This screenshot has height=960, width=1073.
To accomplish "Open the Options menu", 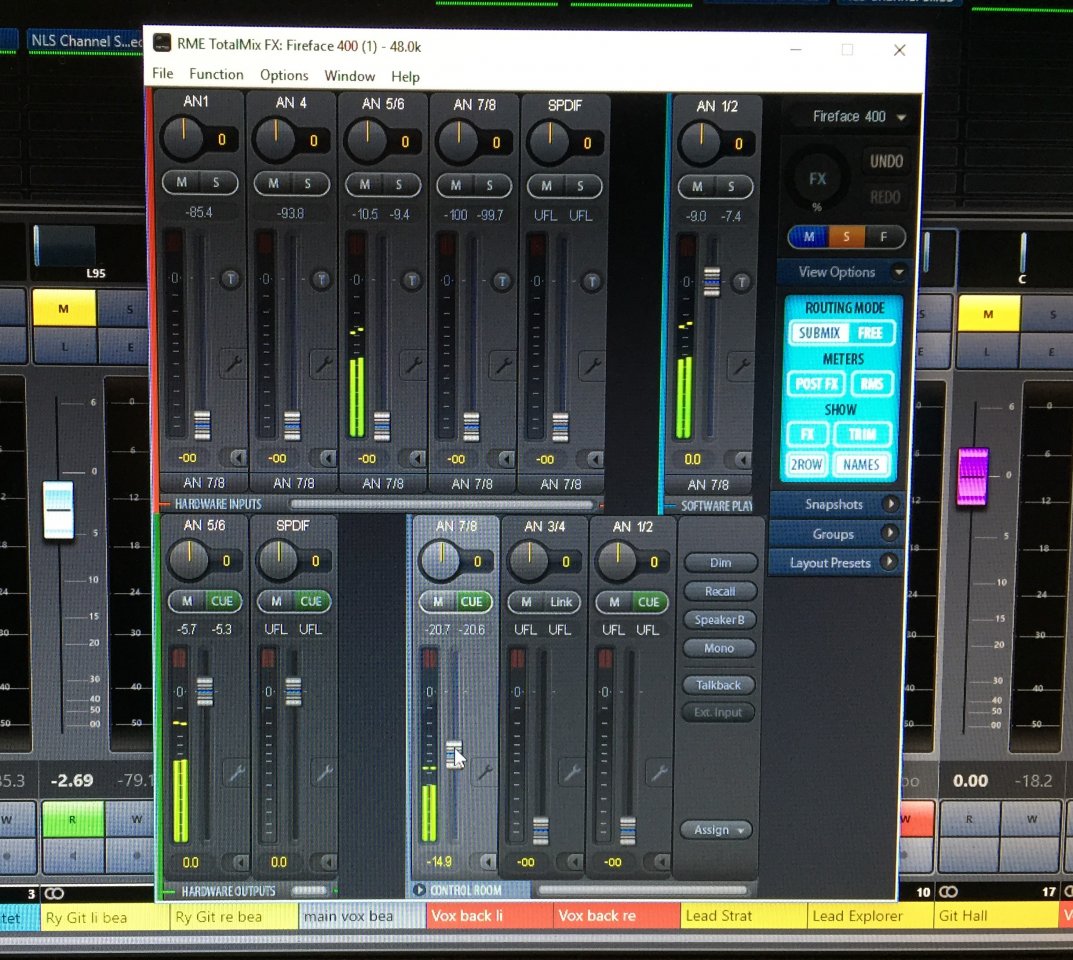I will click(284, 75).
